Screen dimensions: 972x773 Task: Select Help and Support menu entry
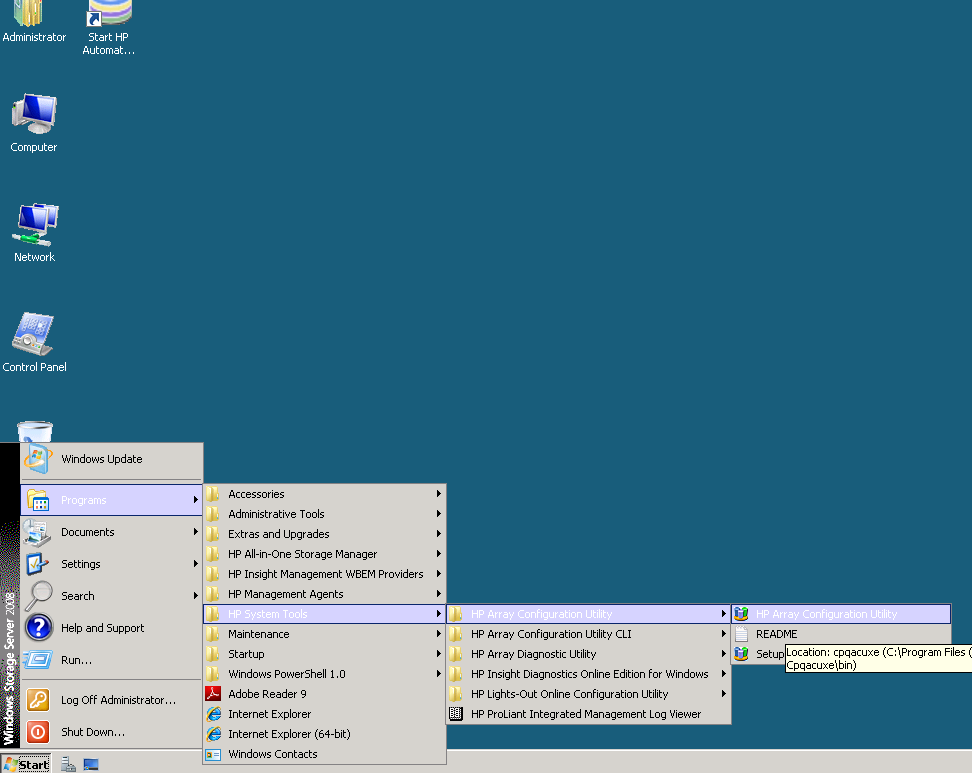point(112,628)
